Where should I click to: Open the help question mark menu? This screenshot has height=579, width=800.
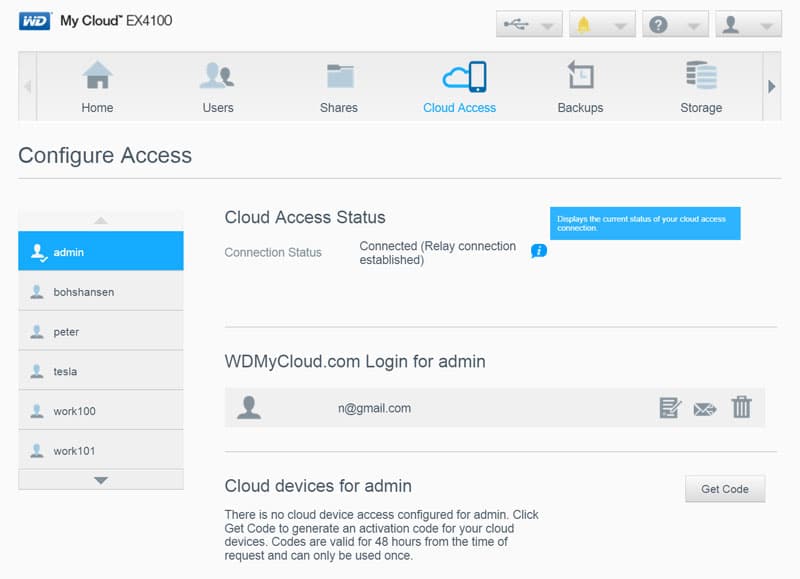coord(675,24)
